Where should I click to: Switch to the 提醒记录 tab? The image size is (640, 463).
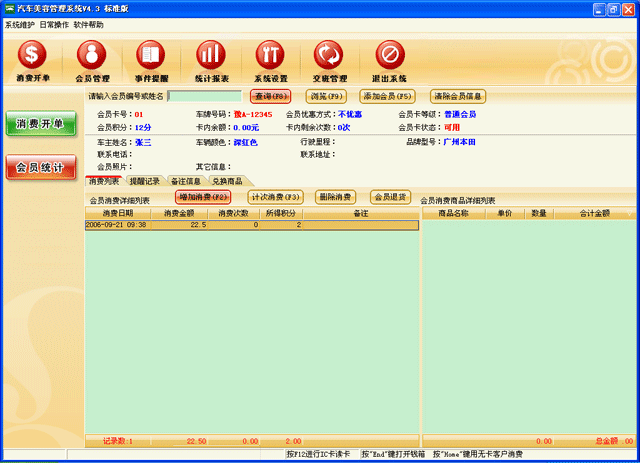point(144,181)
